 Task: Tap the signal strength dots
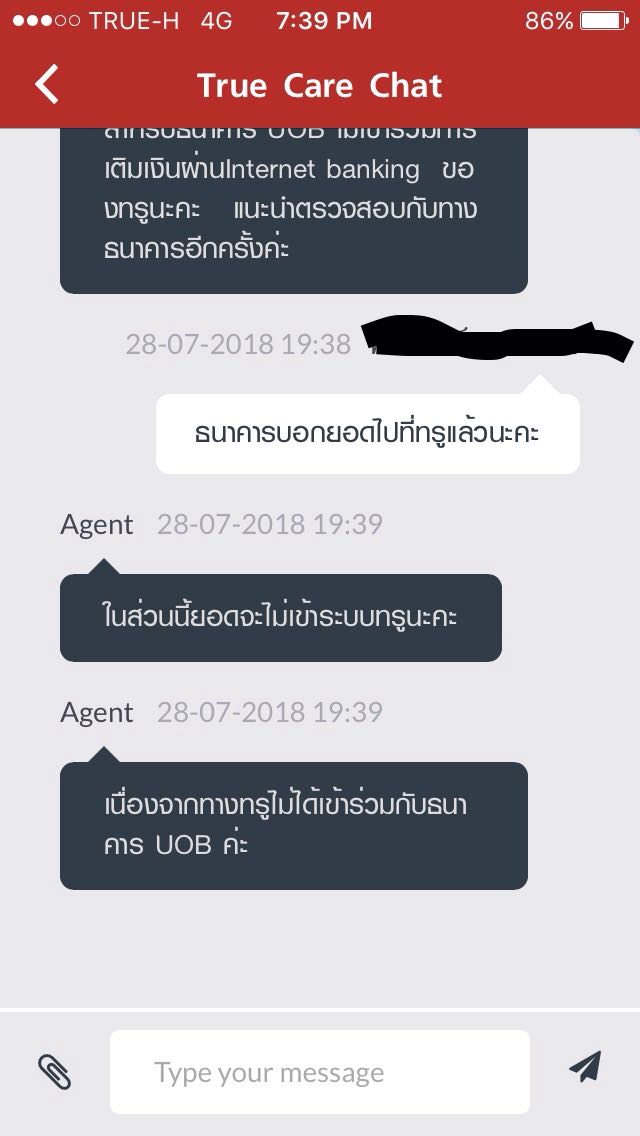(x=46, y=21)
